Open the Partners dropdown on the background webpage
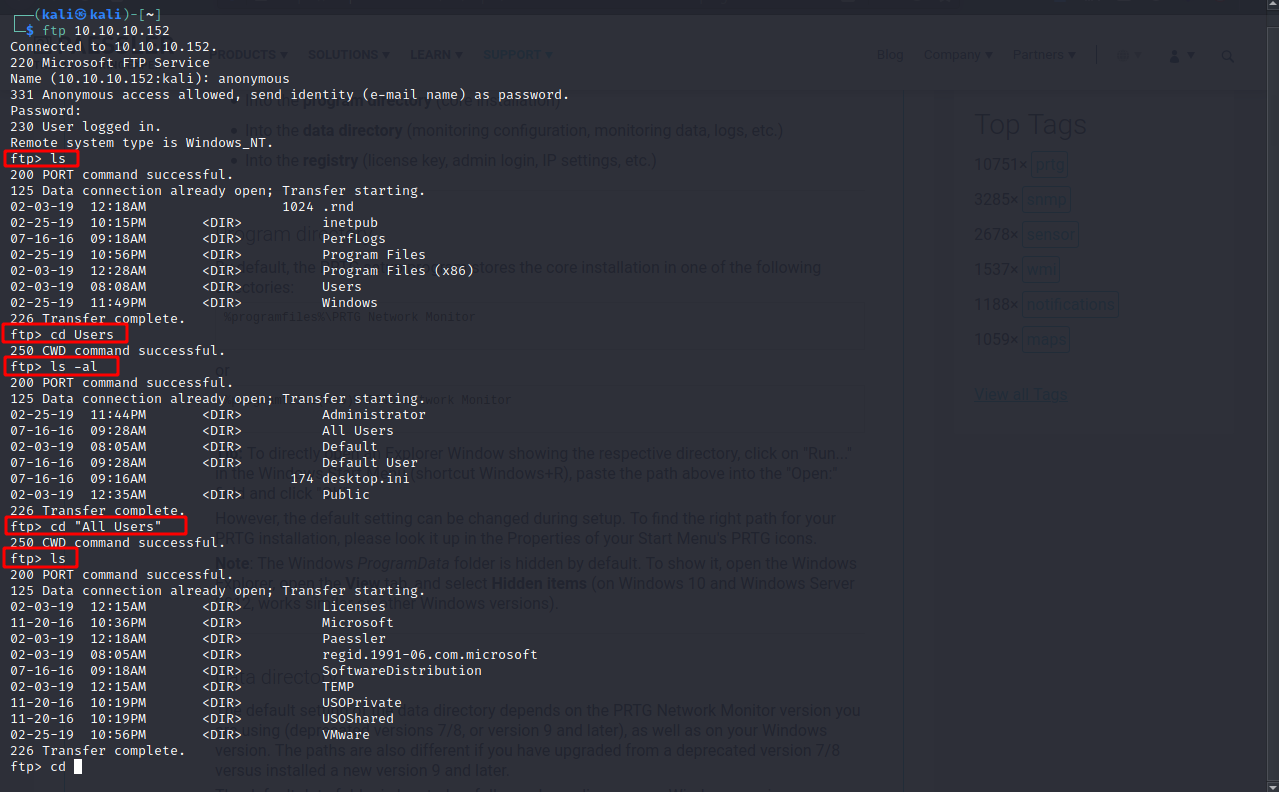The height and width of the screenshot is (792, 1279). pos(1044,55)
